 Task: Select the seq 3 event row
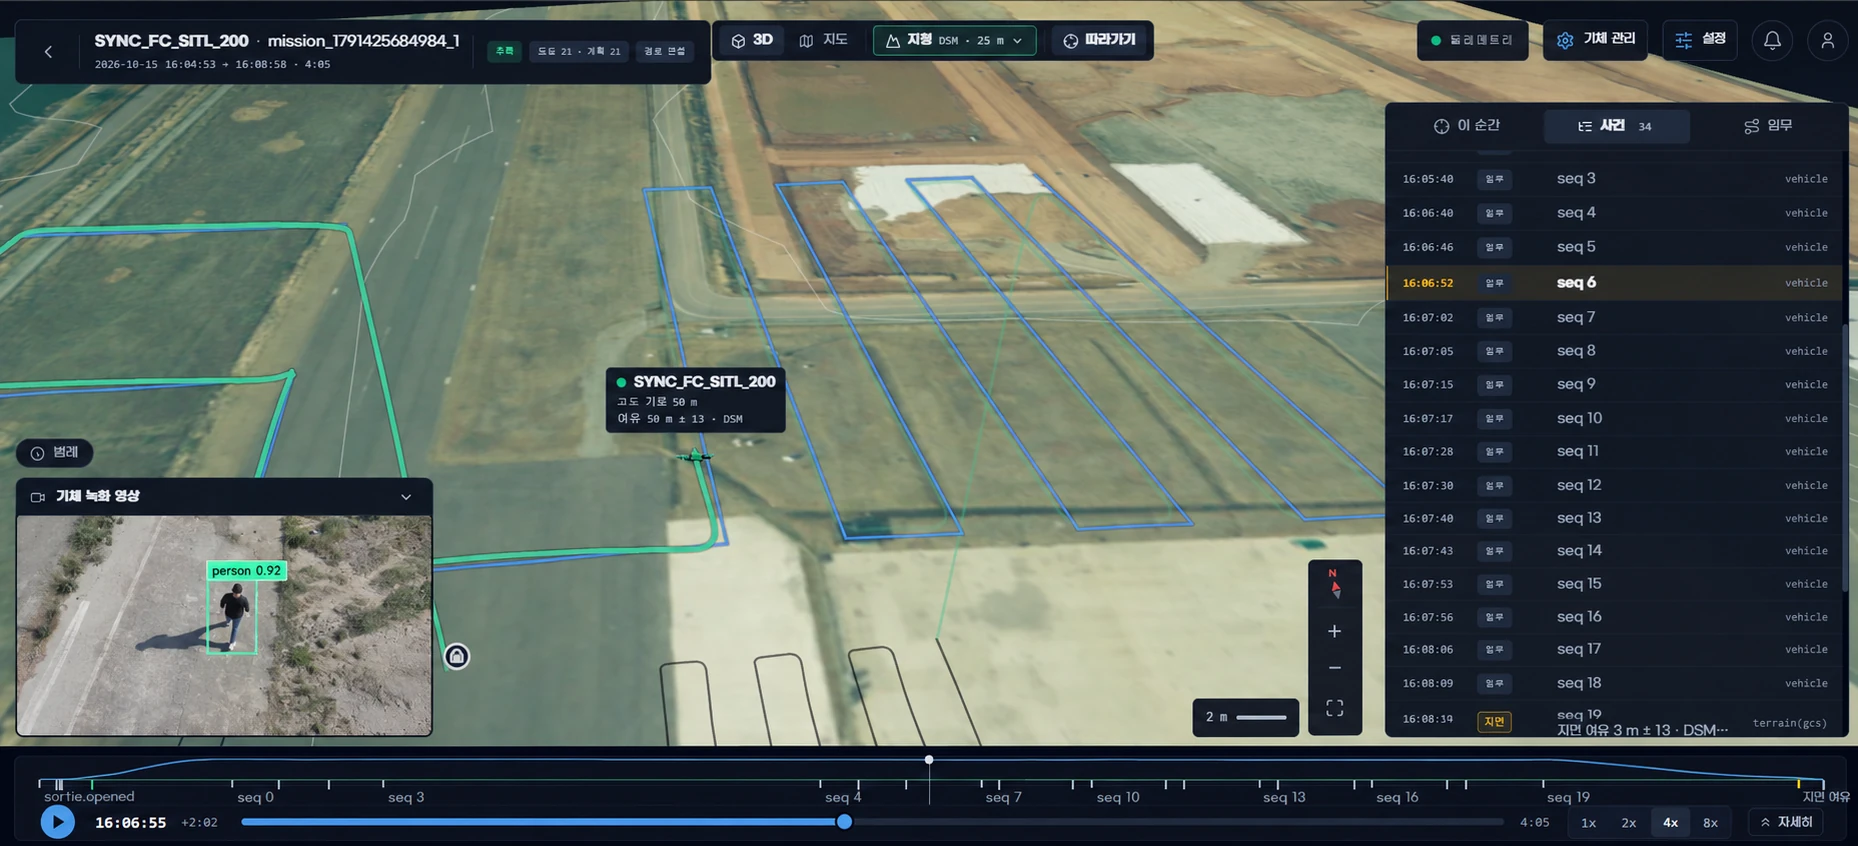point(1614,179)
